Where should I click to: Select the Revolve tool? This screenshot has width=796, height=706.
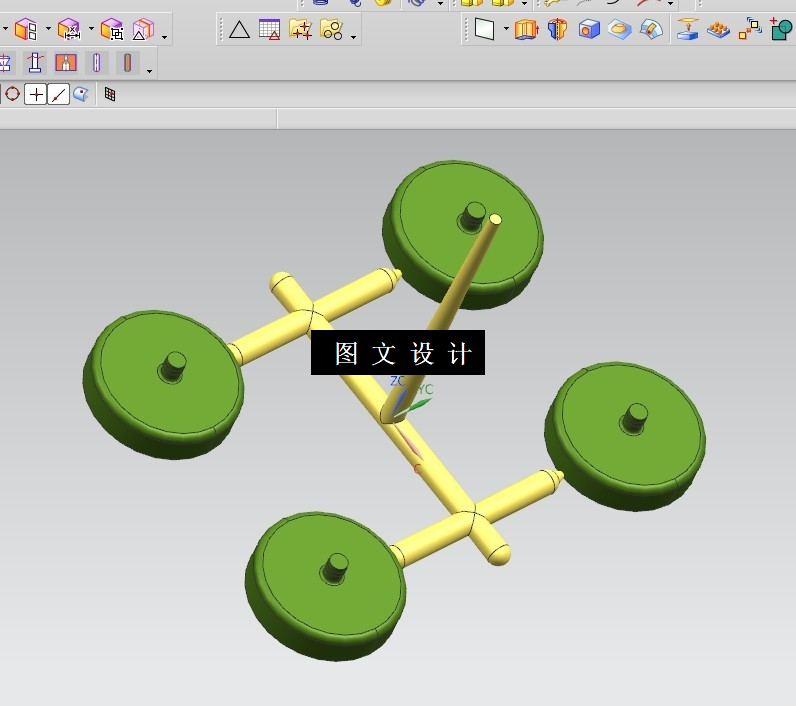[x=557, y=29]
